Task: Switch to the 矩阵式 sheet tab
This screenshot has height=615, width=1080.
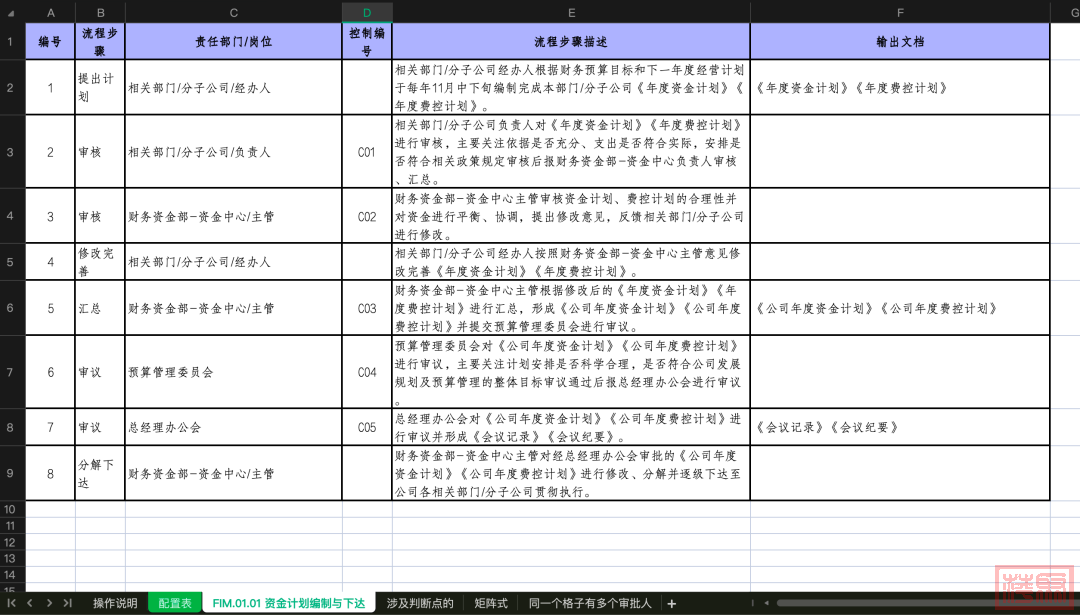Action: pyautogui.click(x=491, y=603)
